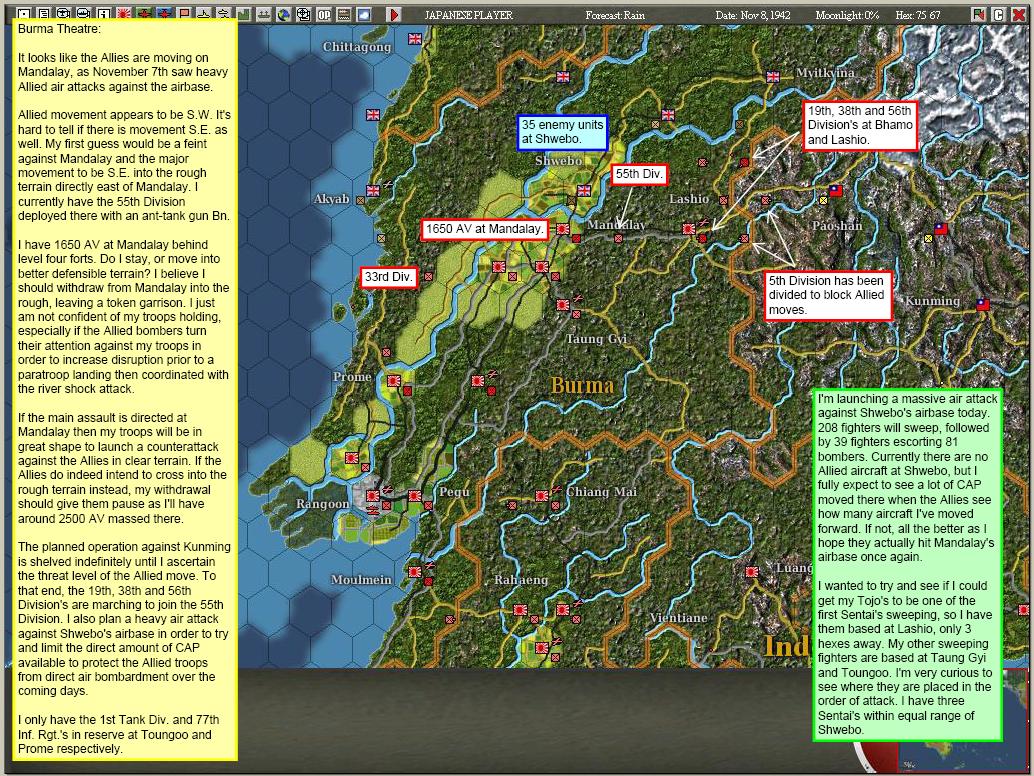Open the Rising Sun flag toolbar icon
1034x776 pixels.
[x=123, y=14]
